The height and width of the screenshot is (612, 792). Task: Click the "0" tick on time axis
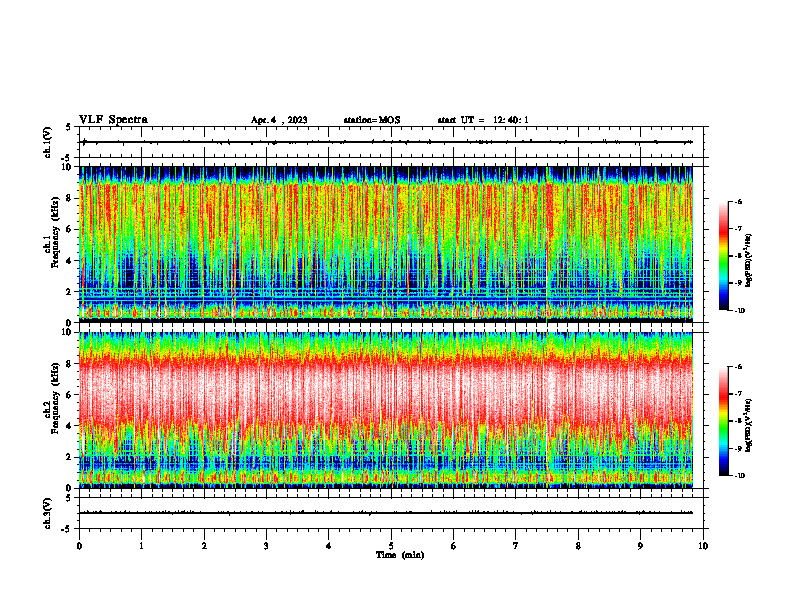click(x=79, y=546)
